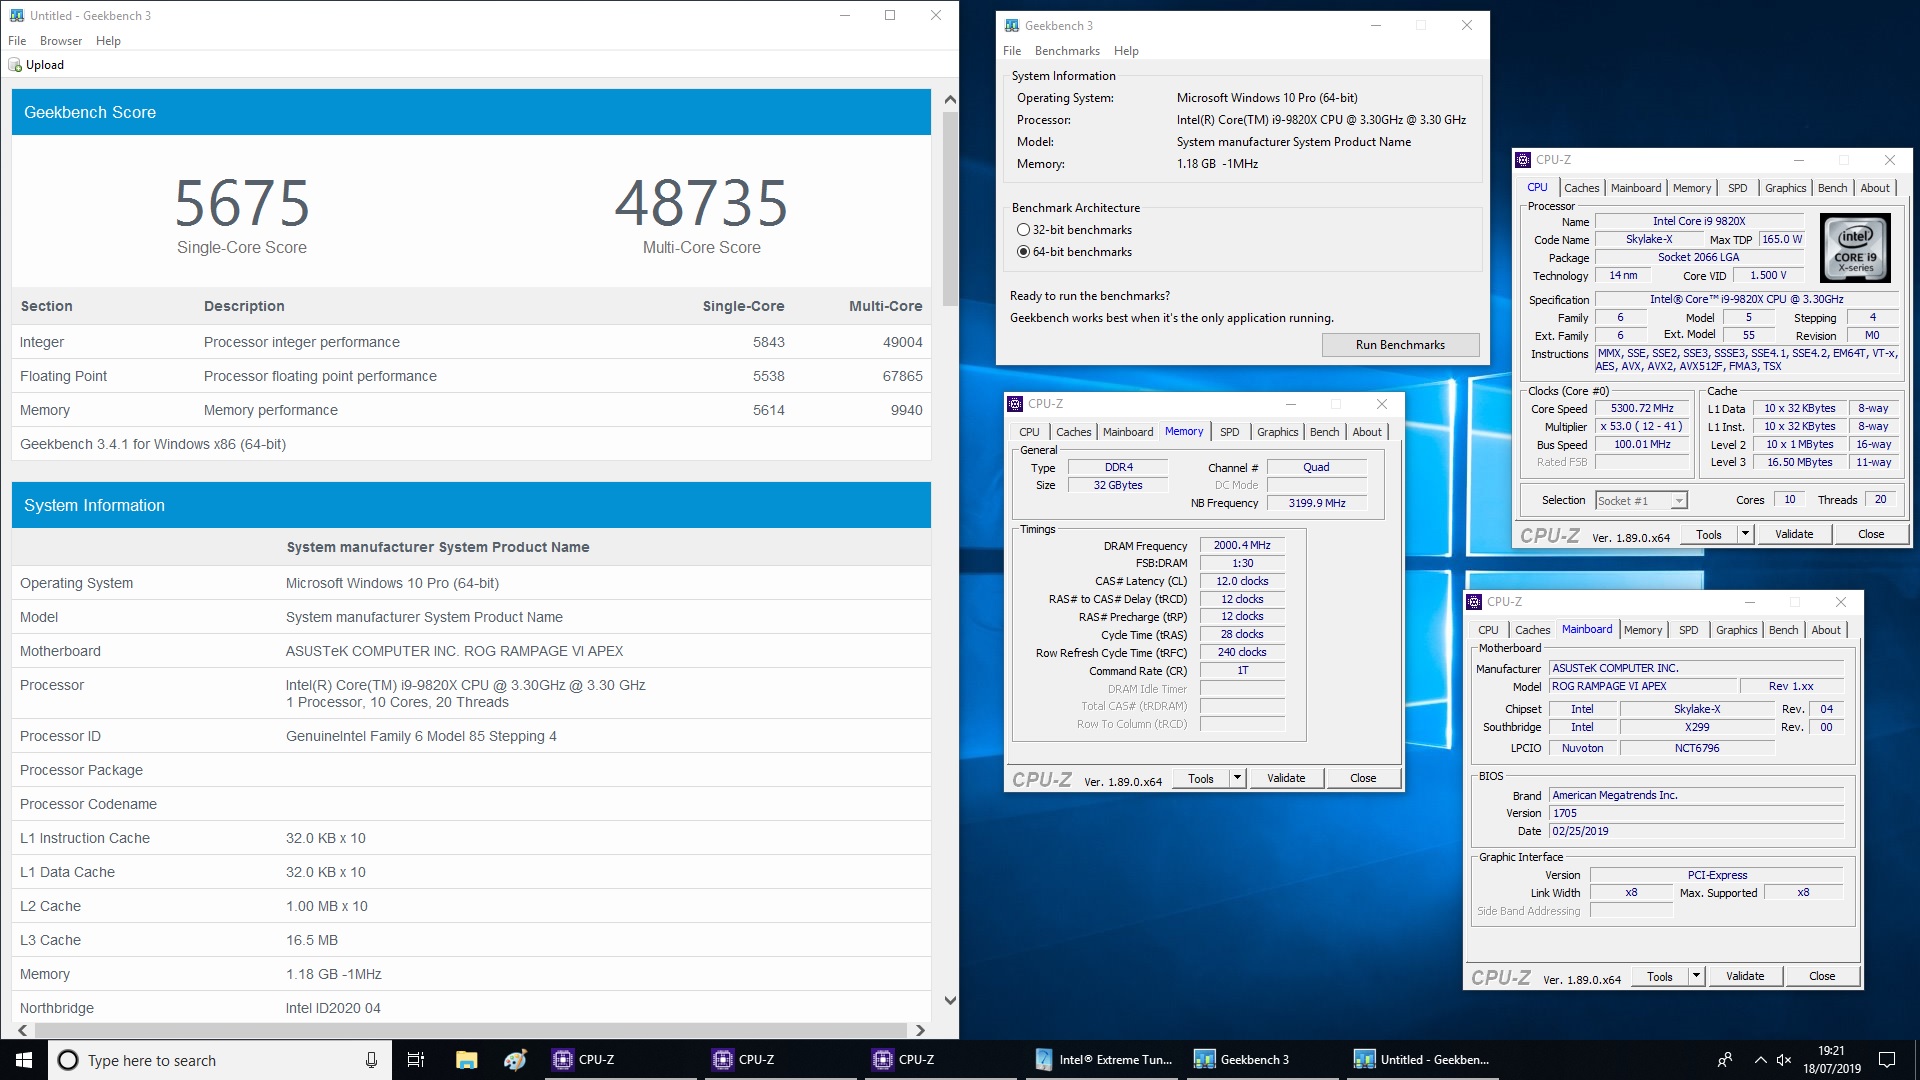Click the Single-Core Score 5675
The width and height of the screenshot is (1920, 1080).
click(242, 203)
